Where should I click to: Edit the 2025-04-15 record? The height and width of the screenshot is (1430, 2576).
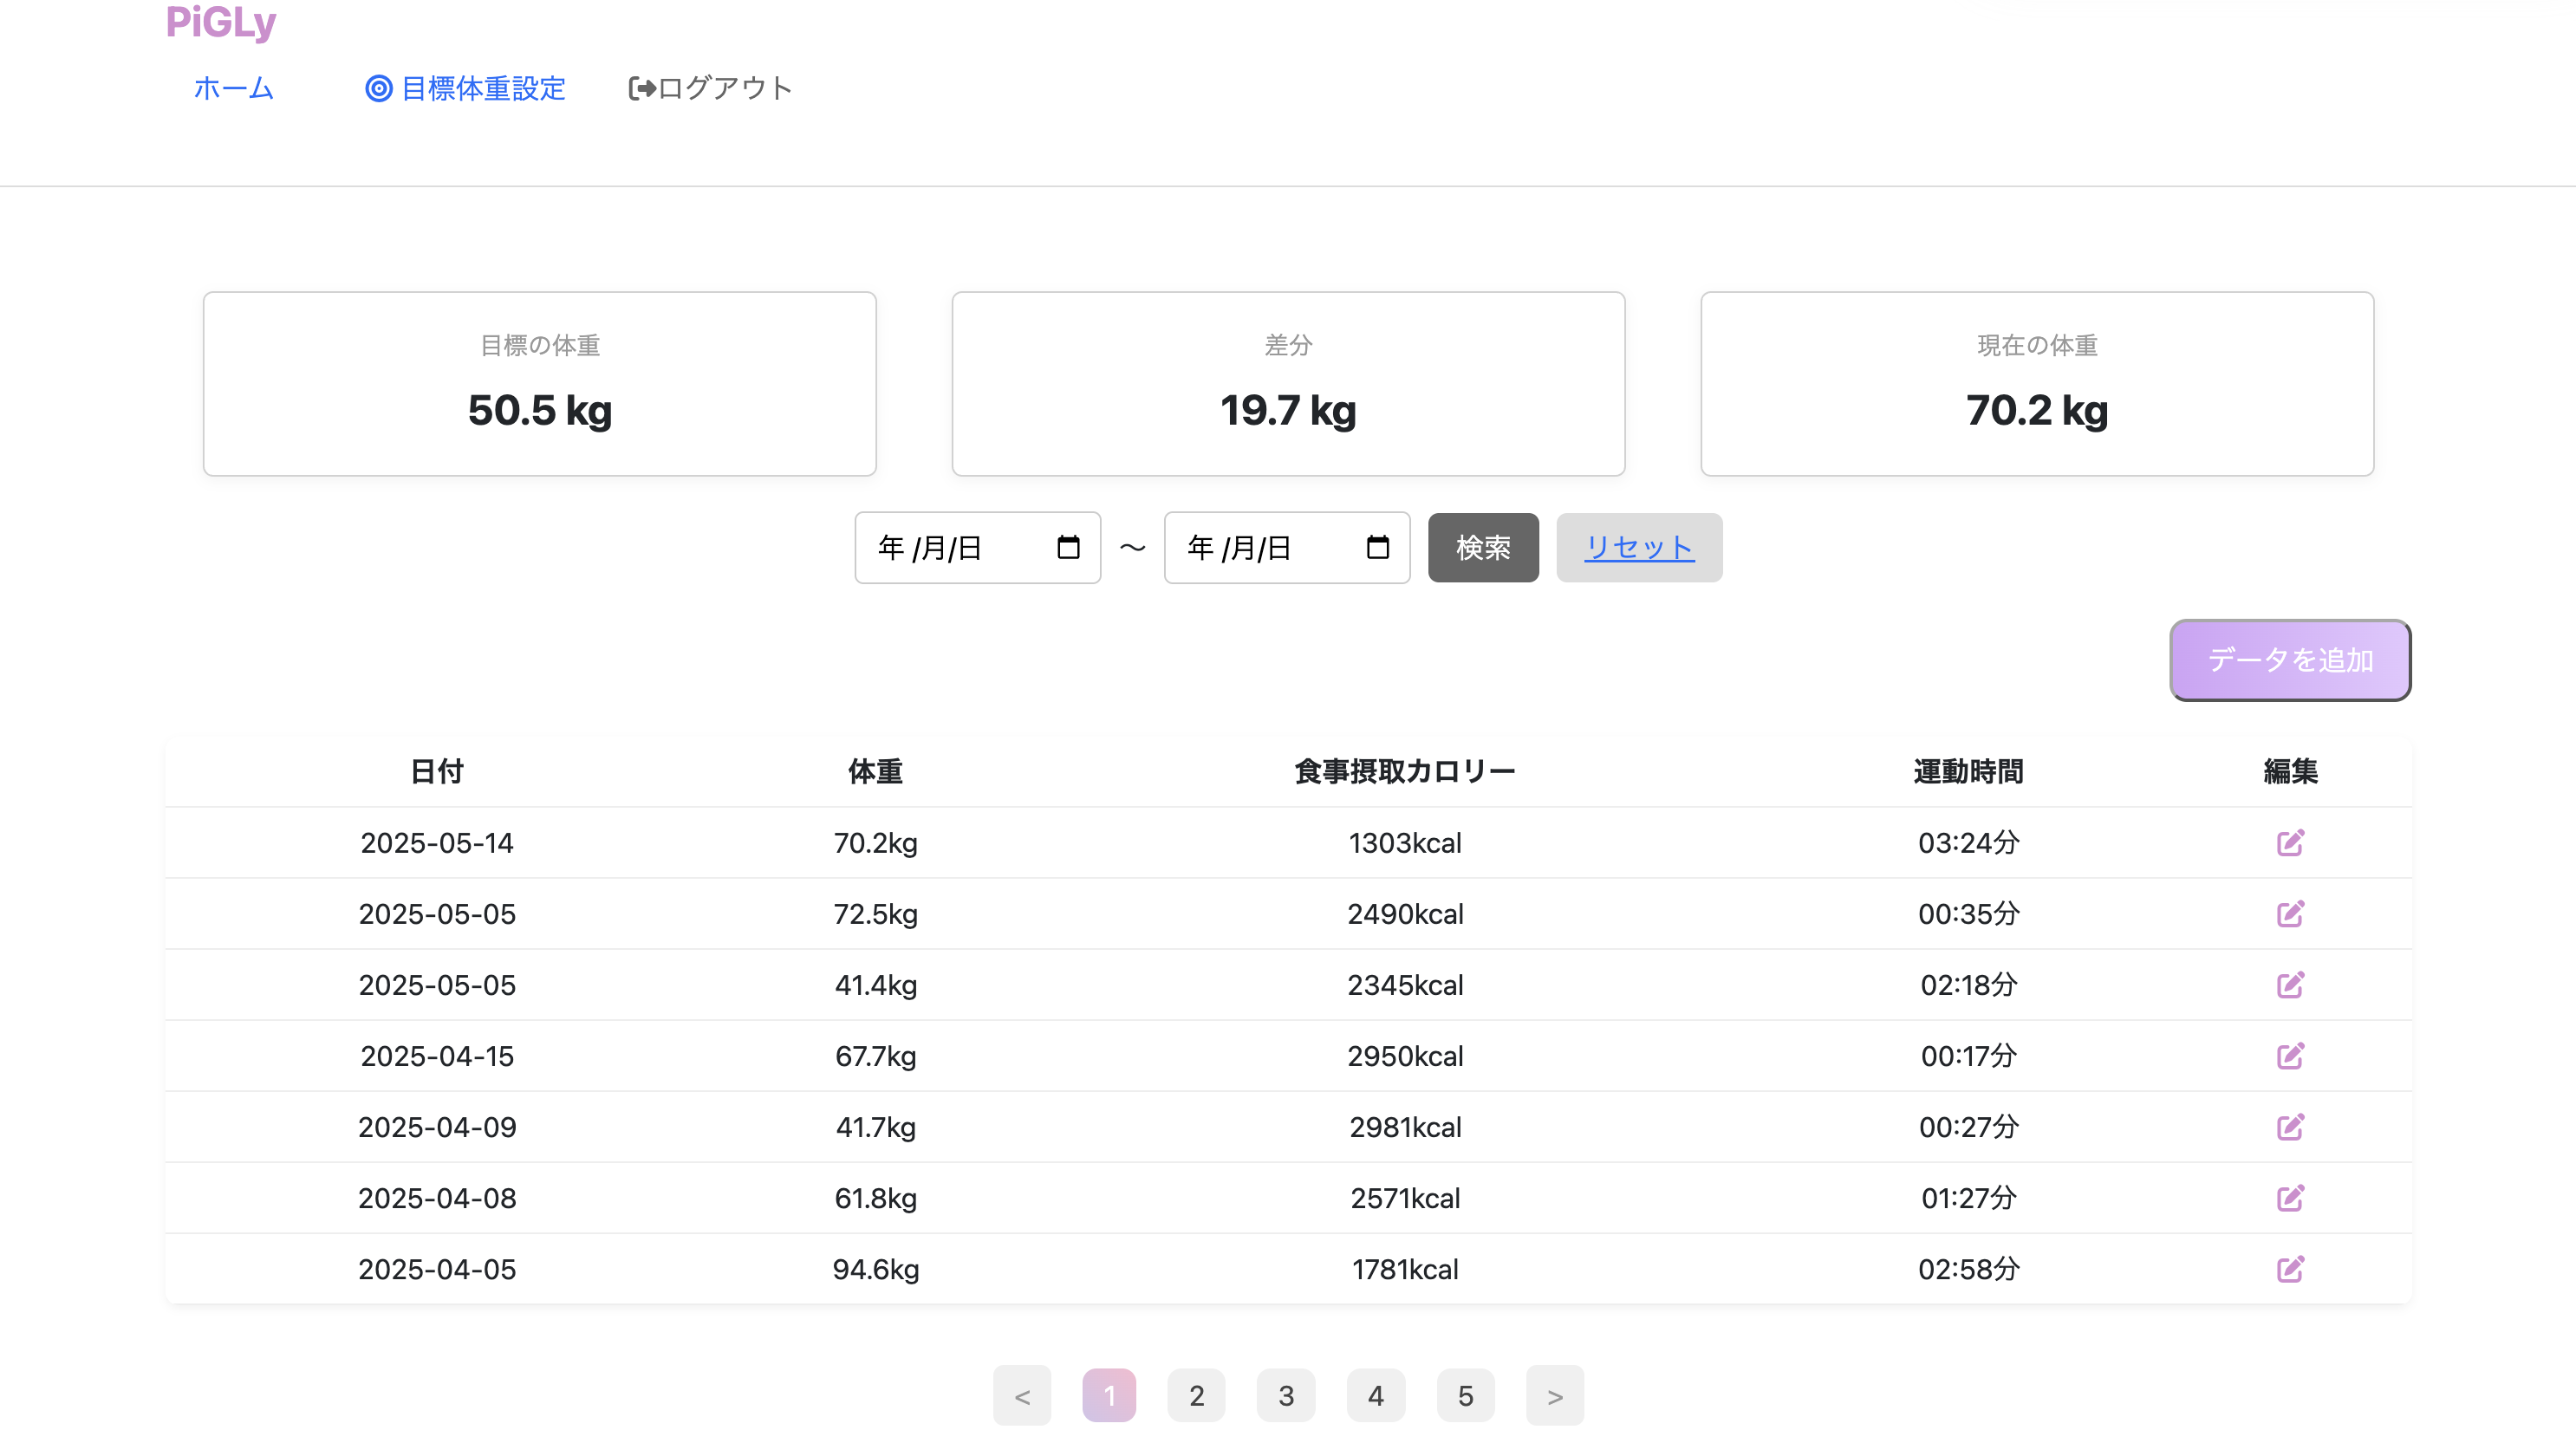coord(2290,1055)
